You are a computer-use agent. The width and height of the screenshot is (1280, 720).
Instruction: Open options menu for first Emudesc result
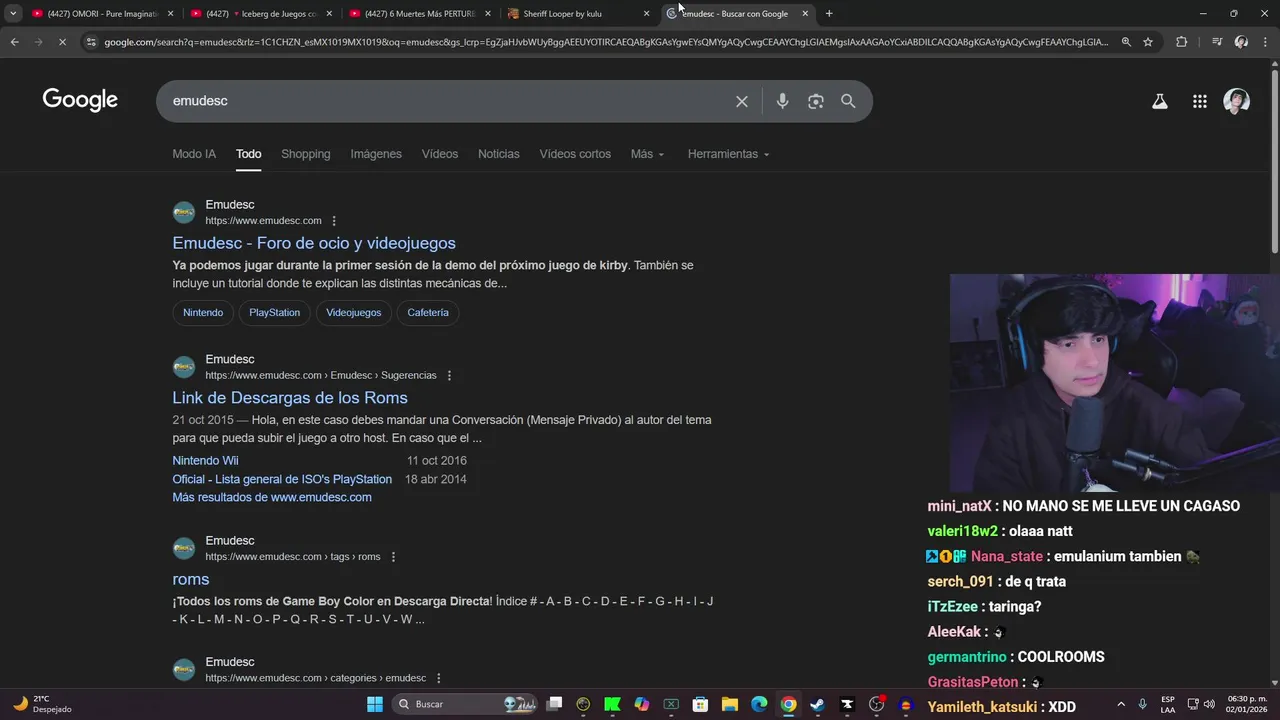click(x=334, y=221)
